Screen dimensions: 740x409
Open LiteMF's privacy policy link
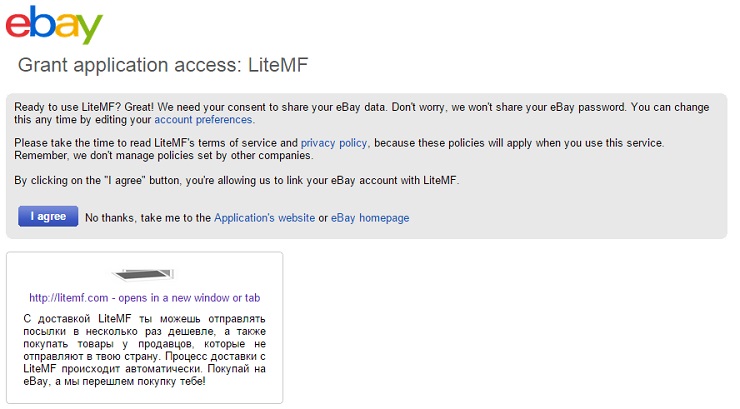click(x=334, y=143)
